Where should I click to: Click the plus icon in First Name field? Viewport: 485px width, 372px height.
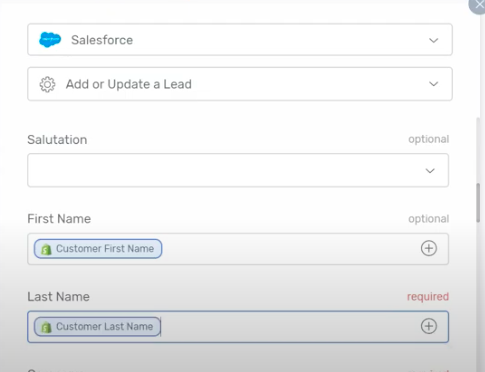click(429, 248)
